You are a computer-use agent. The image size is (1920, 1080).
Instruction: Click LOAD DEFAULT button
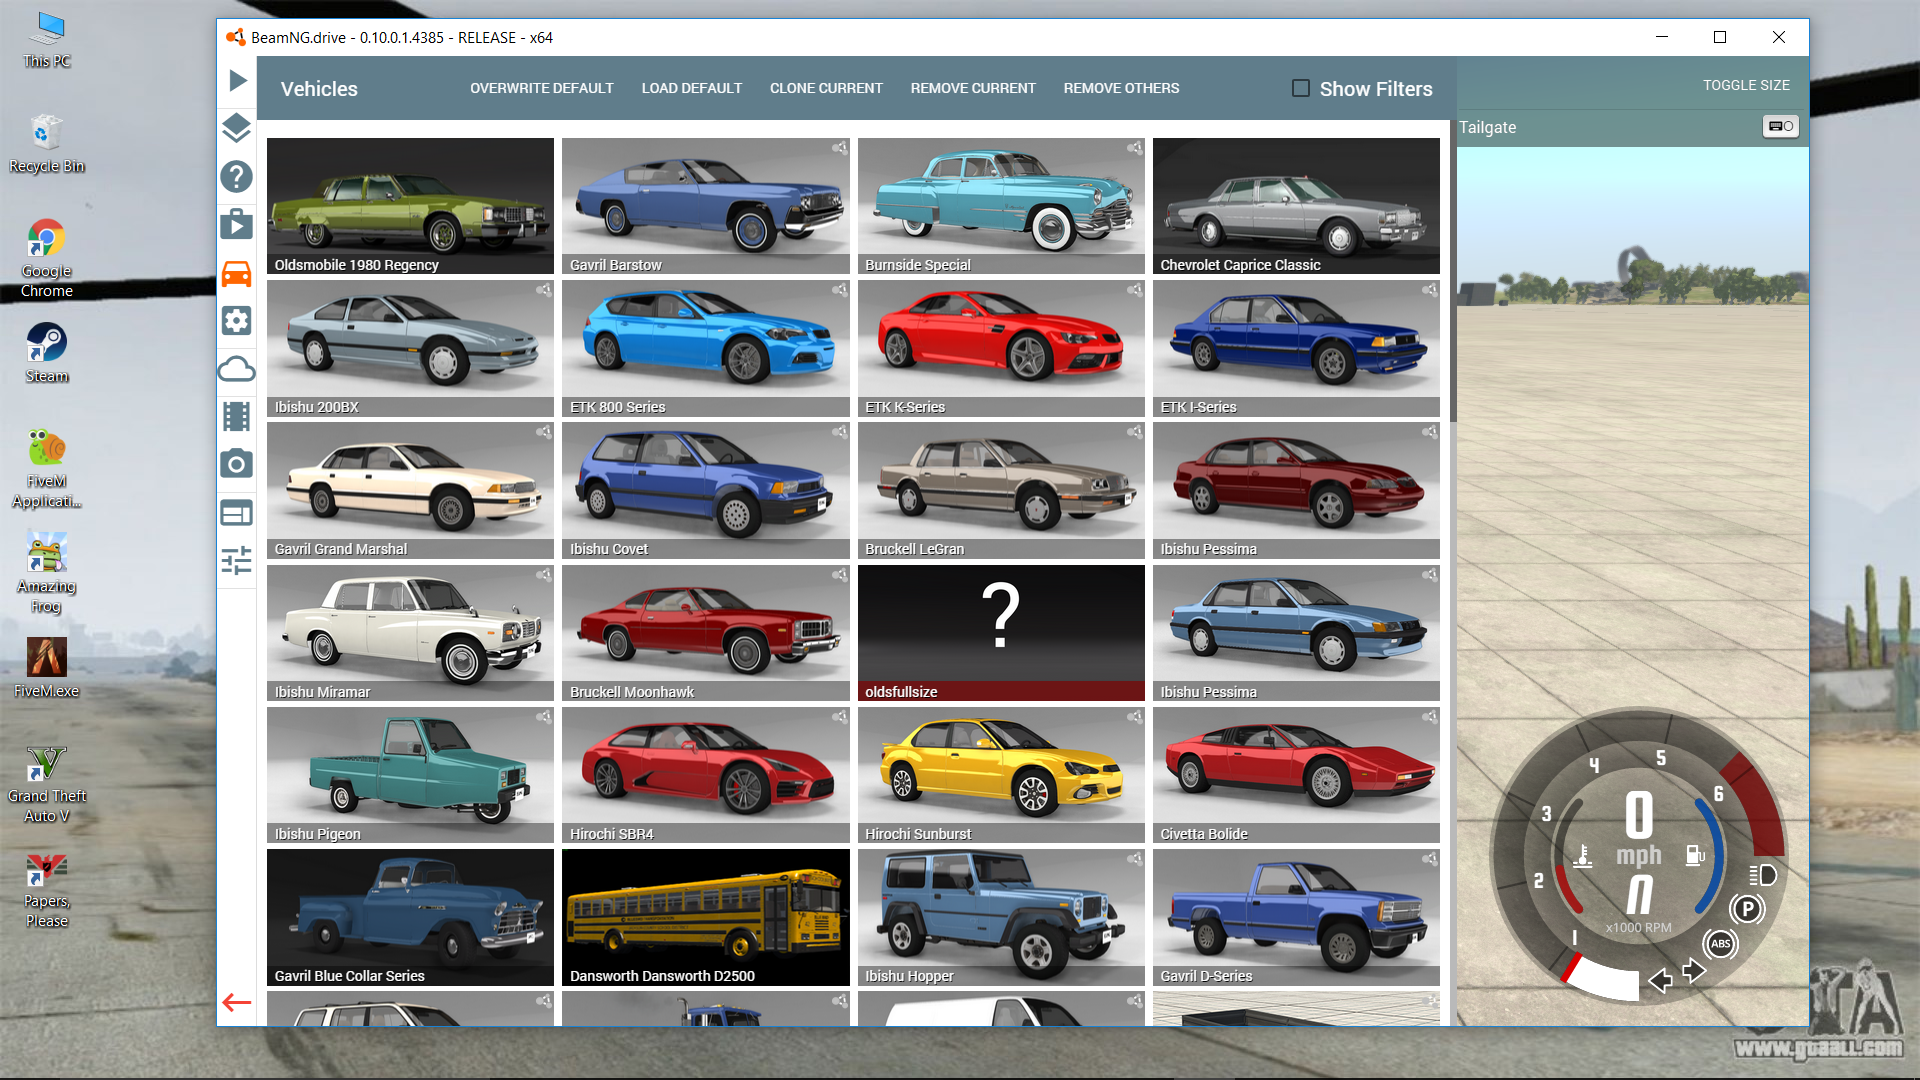[x=692, y=88]
